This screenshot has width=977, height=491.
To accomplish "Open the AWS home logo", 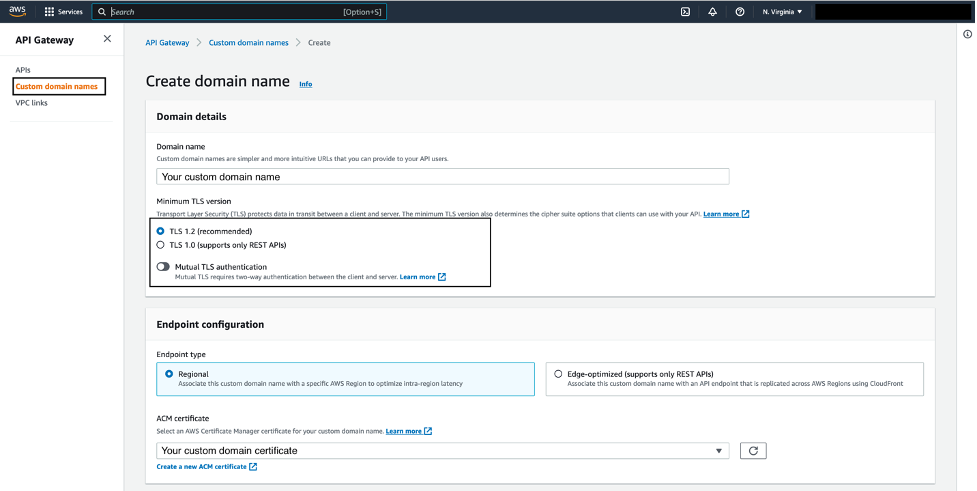I will point(17,11).
